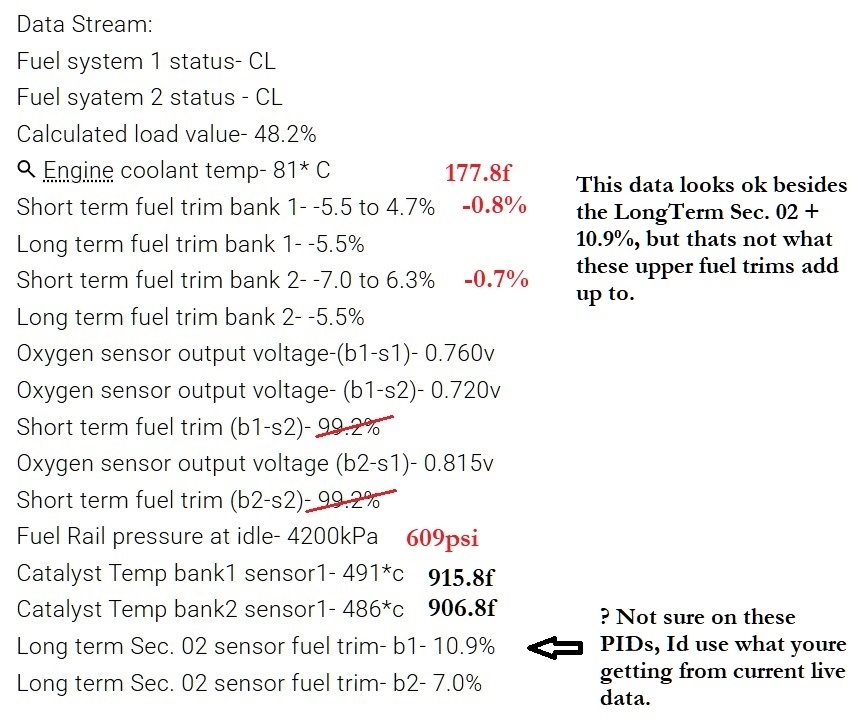Click the note starting 'This data looks ok'
The image size is (867, 726).
tap(711, 240)
